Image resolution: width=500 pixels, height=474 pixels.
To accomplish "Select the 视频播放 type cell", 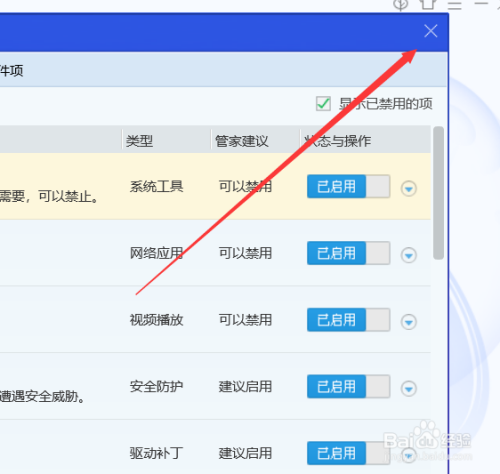I will point(156,320).
